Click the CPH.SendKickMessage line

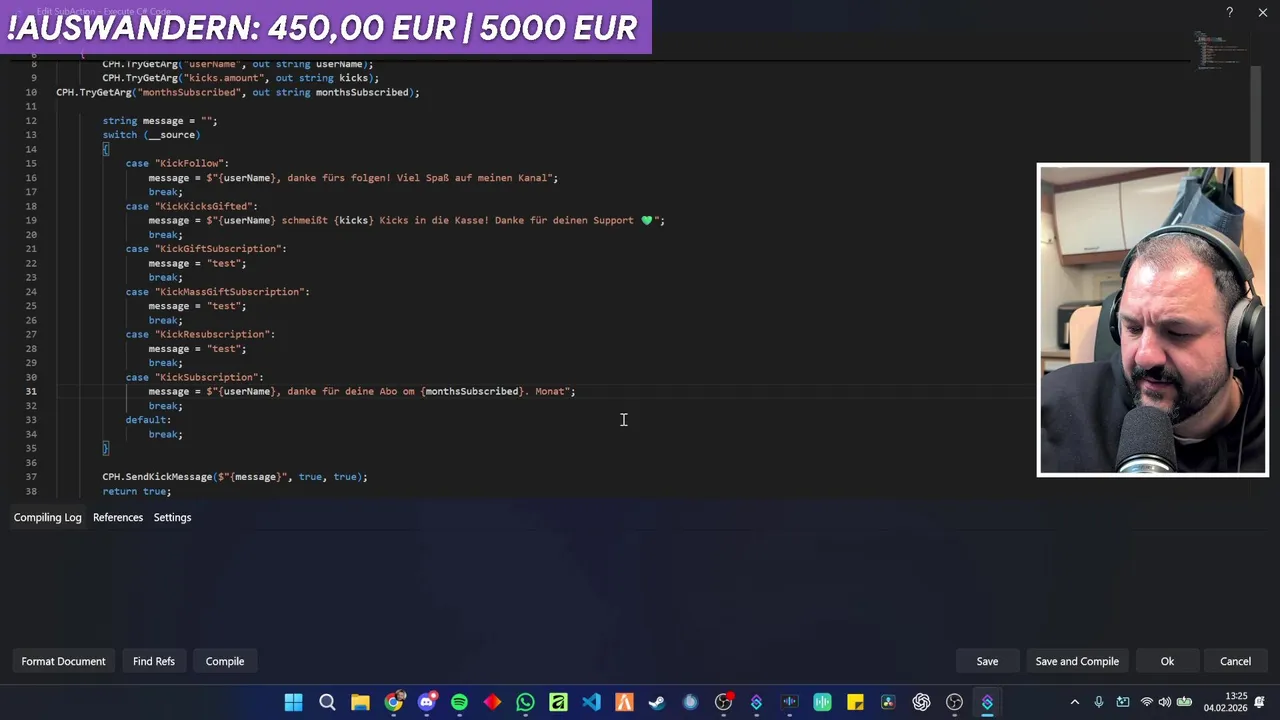pyautogui.click(x=235, y=477)
